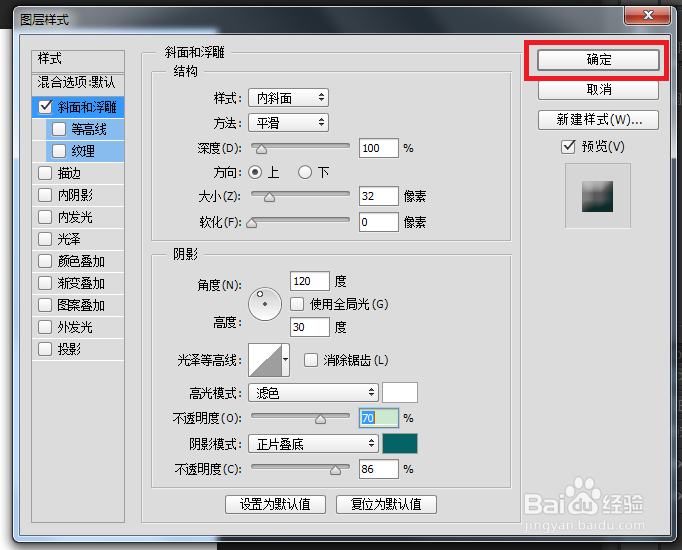The height and width of the screenshot is (550, 682).
Task: Open the 高光模式 滤色 dropdown
Action: [x=313, y=393]
